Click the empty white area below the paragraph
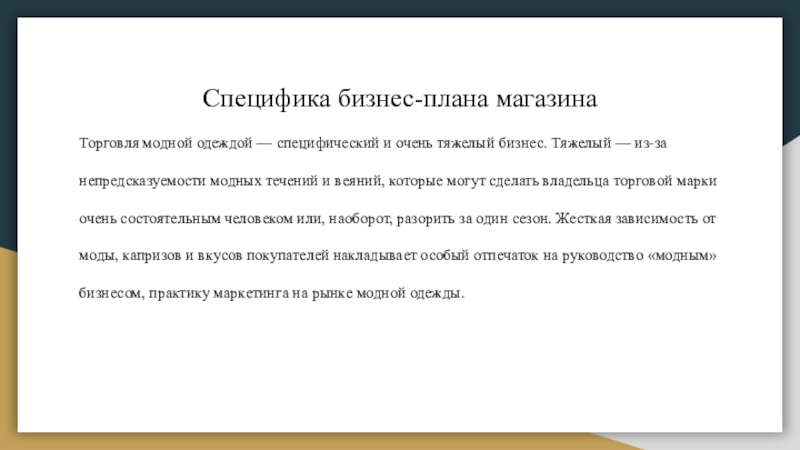 coord(399,367)
